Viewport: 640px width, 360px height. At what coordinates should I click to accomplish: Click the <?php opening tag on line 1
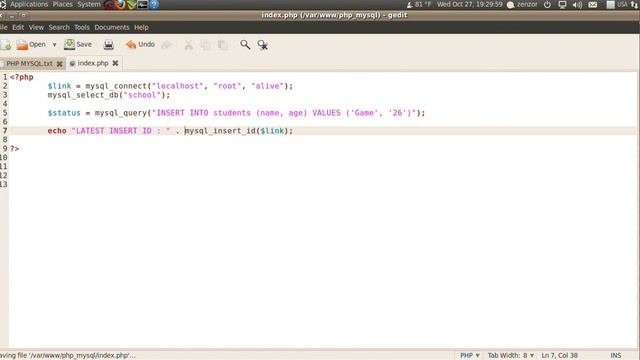click(x=22, y=77)
